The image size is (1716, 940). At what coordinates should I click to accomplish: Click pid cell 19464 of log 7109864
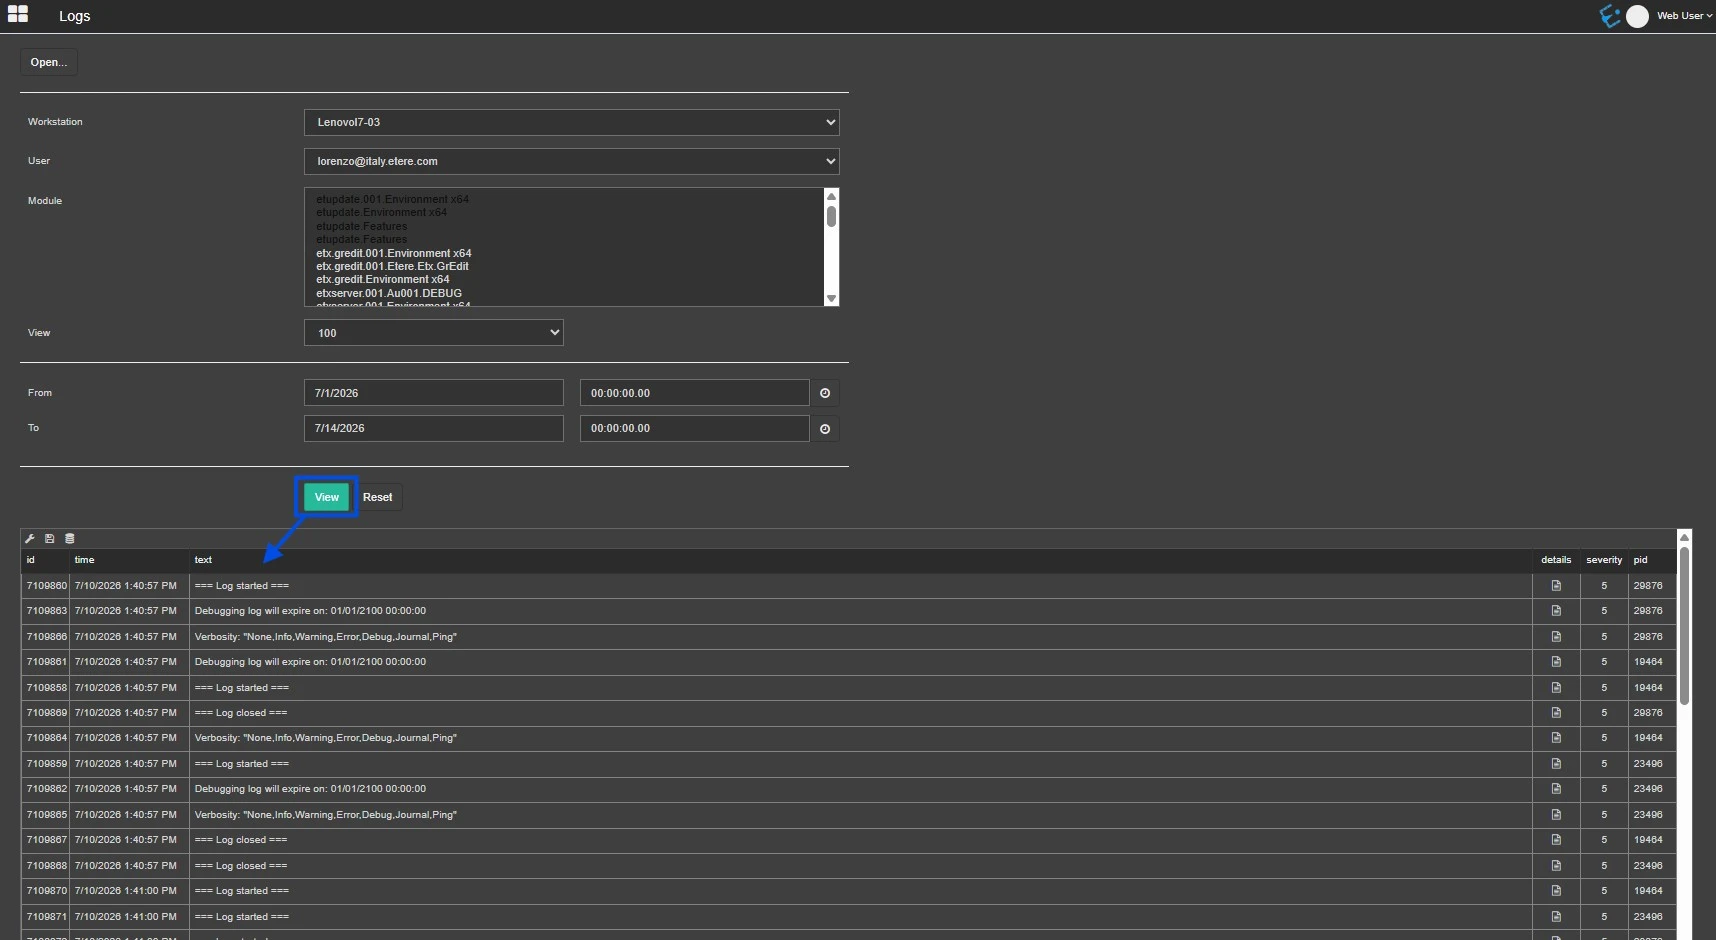[1652, 738]
